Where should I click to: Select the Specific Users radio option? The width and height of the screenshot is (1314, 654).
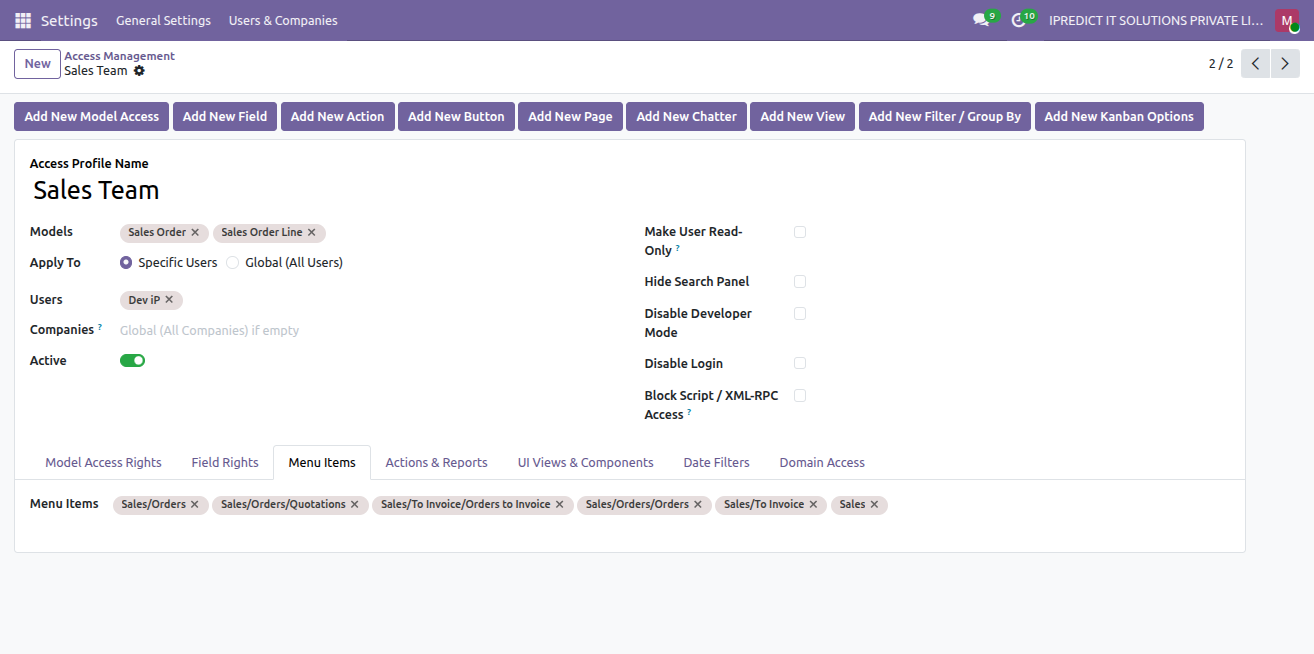point(126,263)
